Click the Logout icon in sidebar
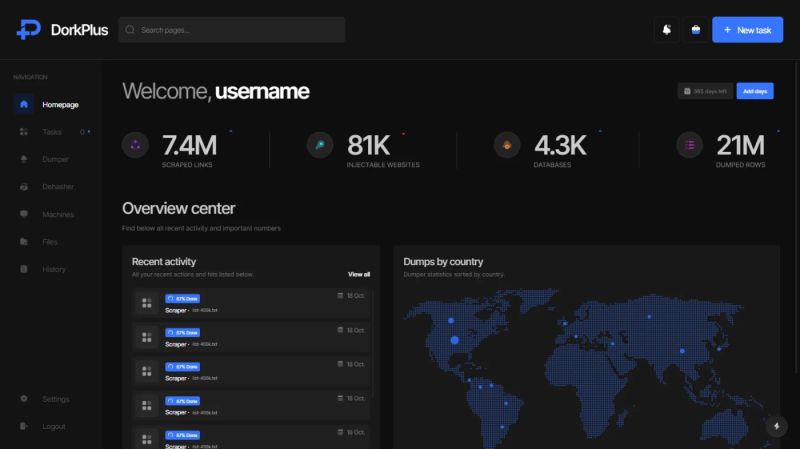Screen dimensions: 800x449 [23, 426]
